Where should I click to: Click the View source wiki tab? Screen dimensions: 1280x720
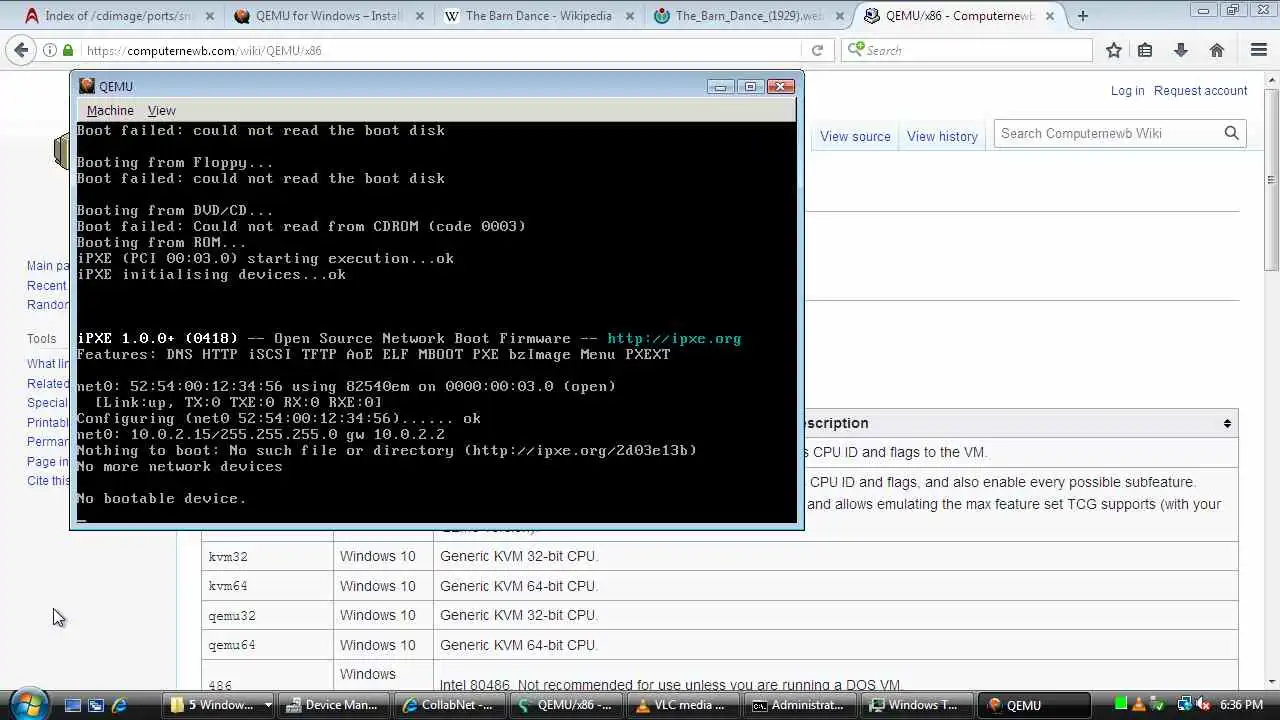pyautogui.click(x=855, y=136)
